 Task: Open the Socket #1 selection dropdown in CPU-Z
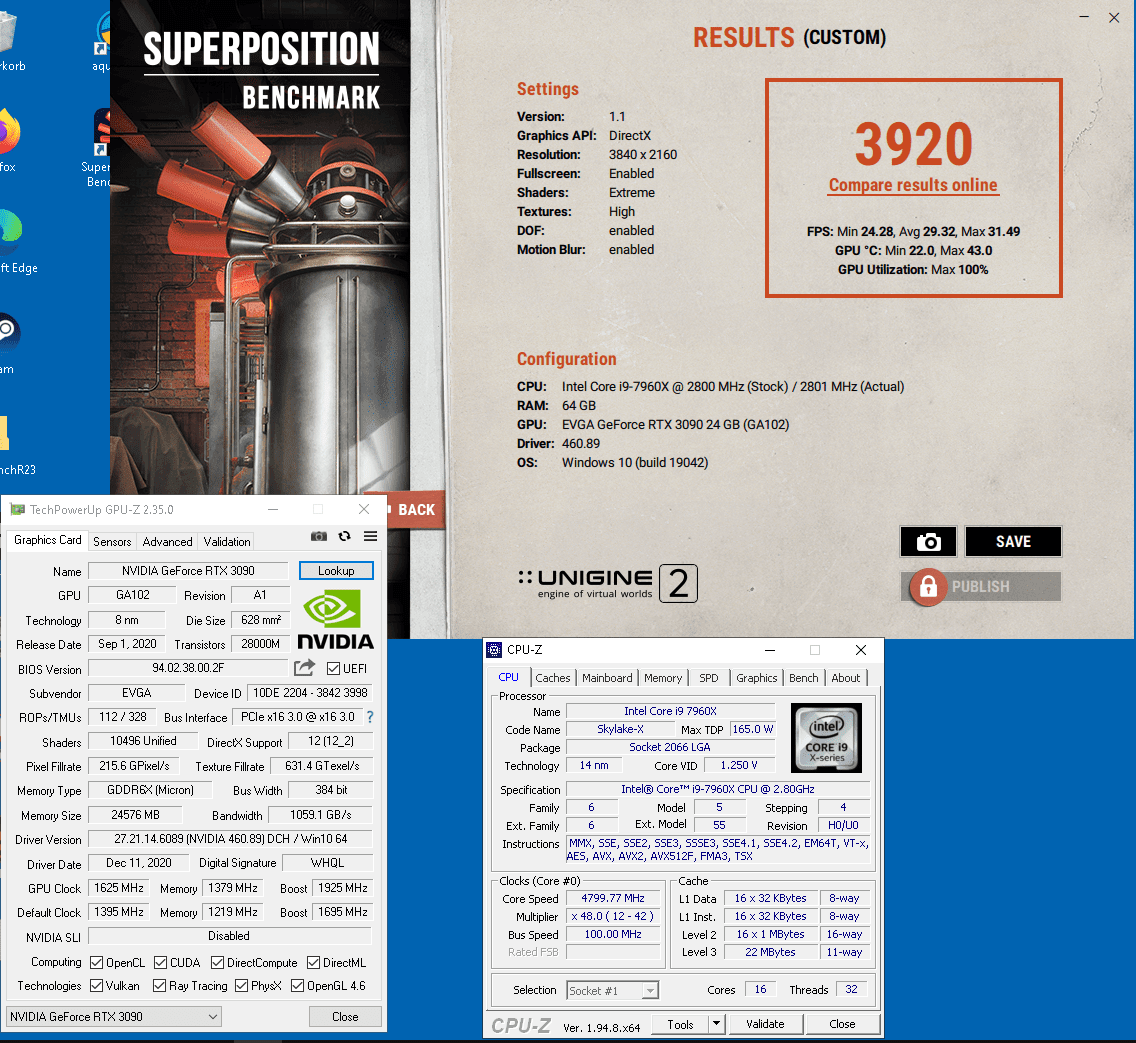click(x=612, y=990)
